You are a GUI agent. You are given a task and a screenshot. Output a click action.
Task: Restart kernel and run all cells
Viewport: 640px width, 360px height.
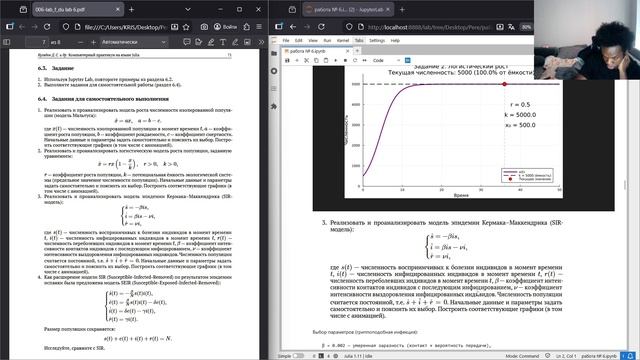click(x=364, y=60)
